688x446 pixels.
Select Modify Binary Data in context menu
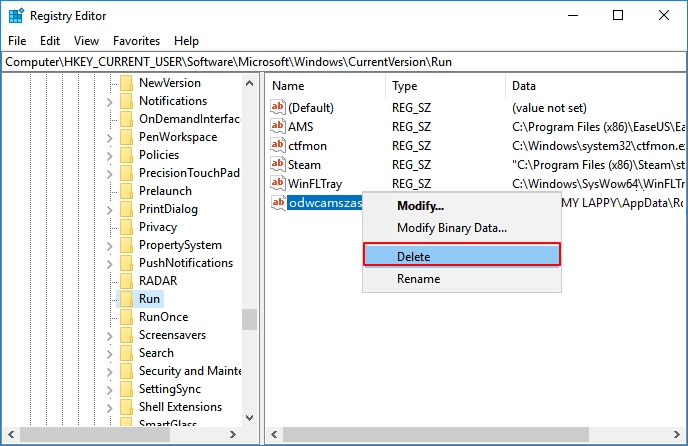(451, 227)
